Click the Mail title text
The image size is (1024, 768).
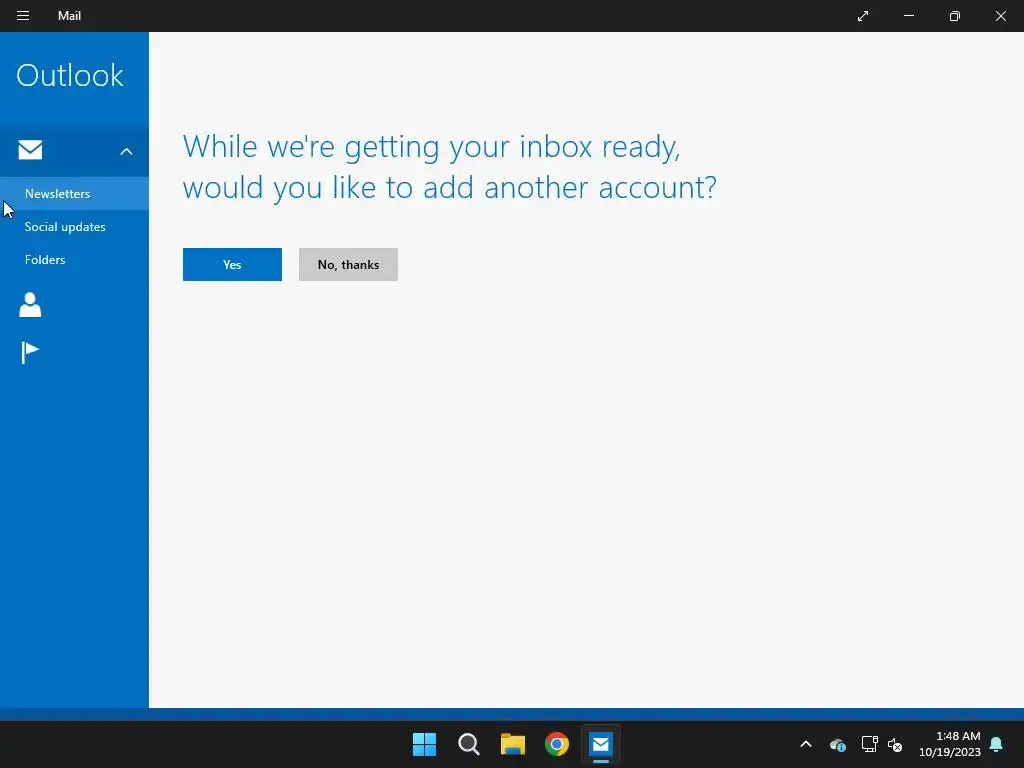pos(69,16)
